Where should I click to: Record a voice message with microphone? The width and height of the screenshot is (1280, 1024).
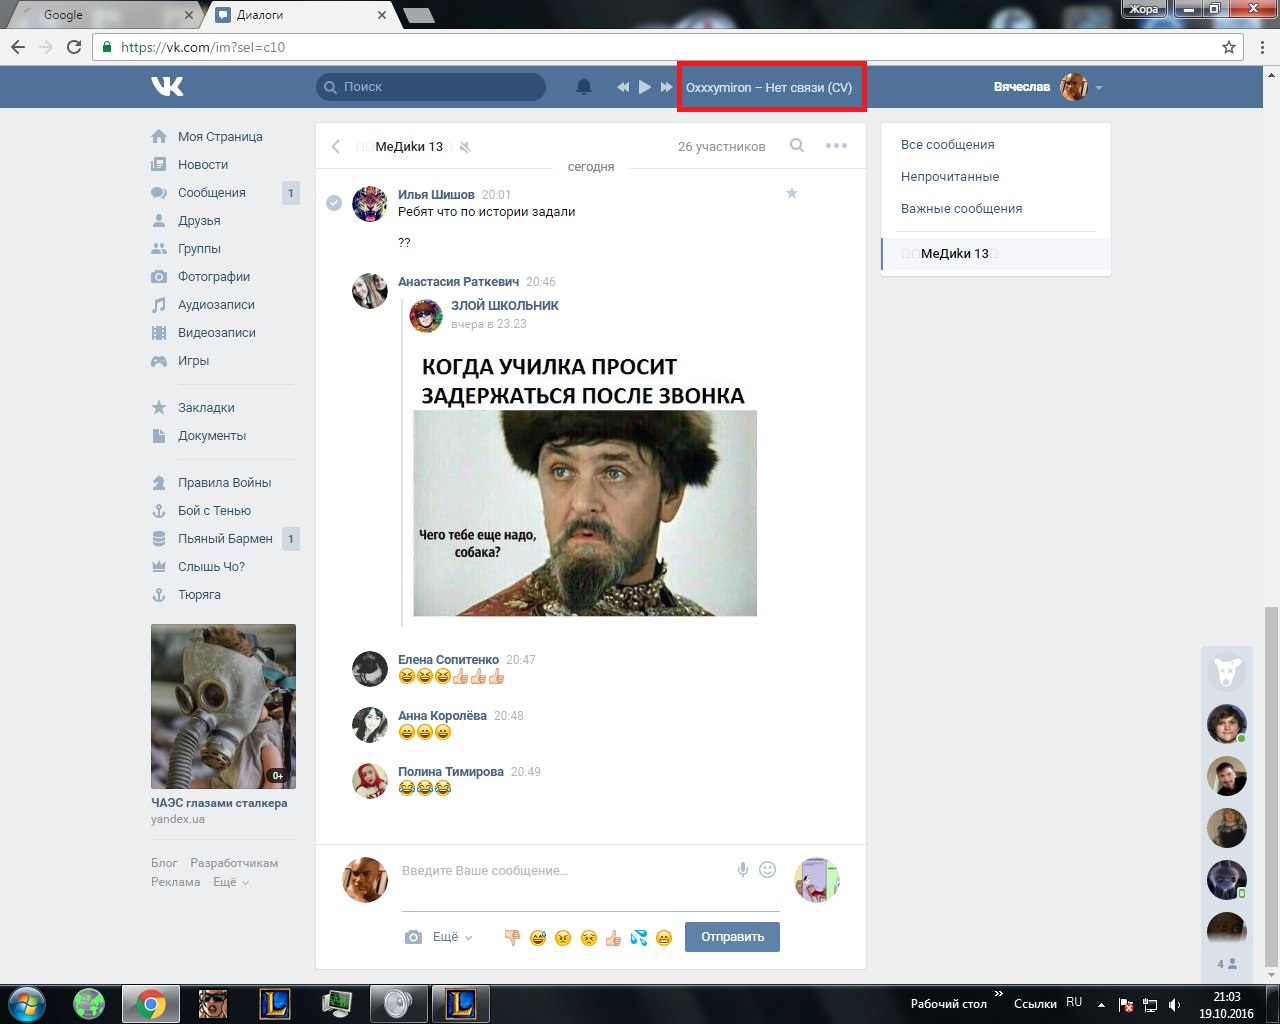(x=743, y=870)
